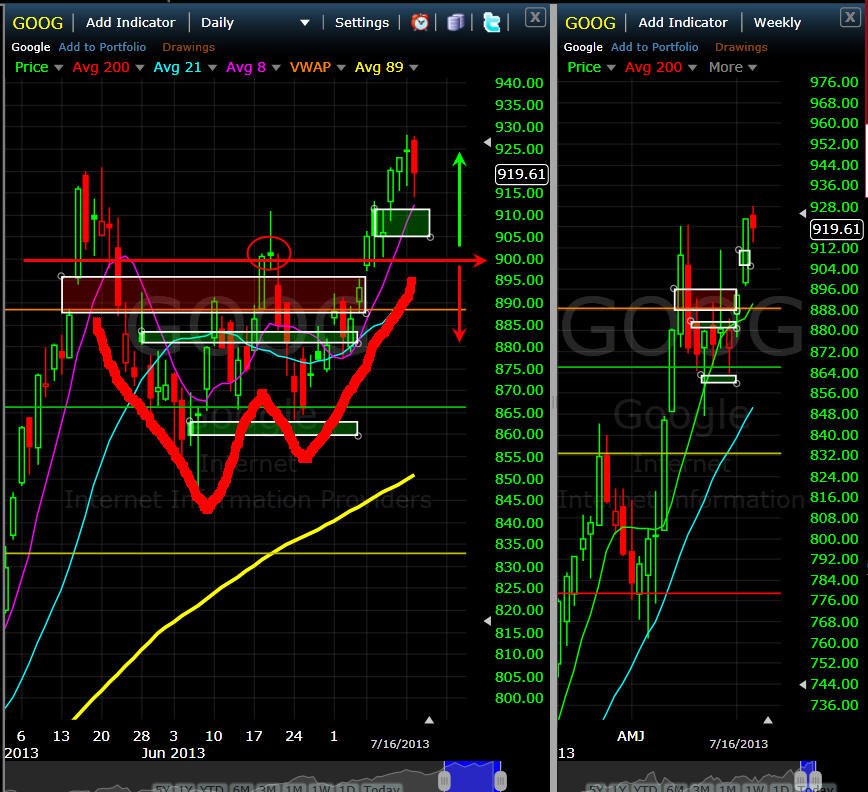This screenshot has width=868, height=792.
Task: Select the 6M range in Daily chart
Action: (x=242, y=788)
